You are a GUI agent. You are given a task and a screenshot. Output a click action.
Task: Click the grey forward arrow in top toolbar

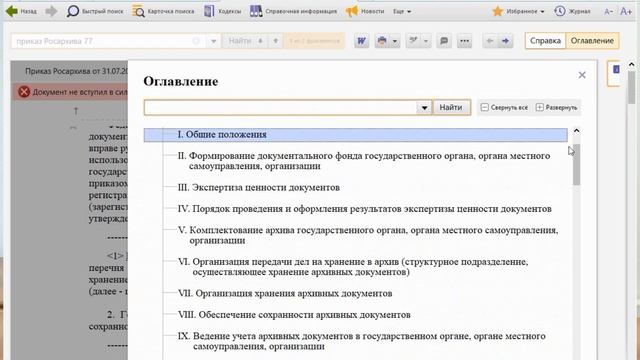(51, 11)
